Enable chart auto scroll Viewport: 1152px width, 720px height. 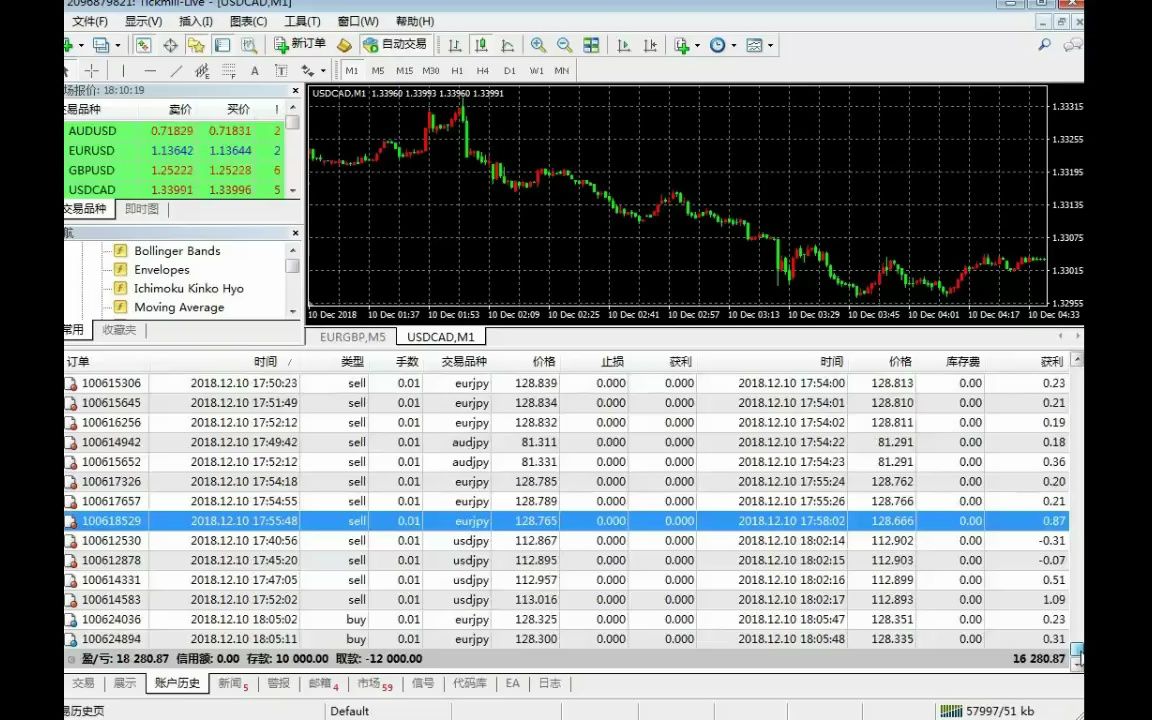pos(624,45)
